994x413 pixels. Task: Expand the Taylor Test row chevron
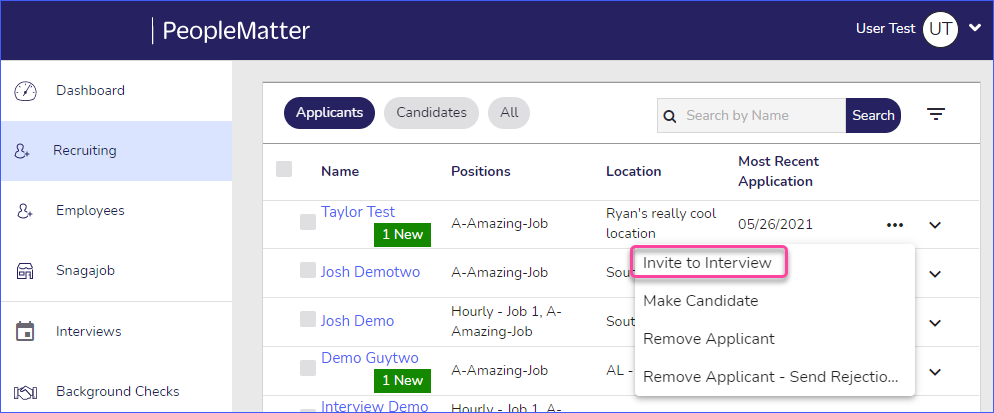click(935, 225)
